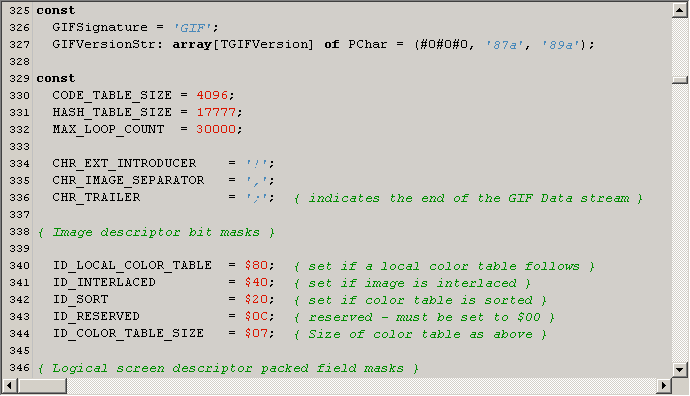Click line number 328 in gutter
The width and height of the screenshot is (690, 396).
(x=19, y=62)
